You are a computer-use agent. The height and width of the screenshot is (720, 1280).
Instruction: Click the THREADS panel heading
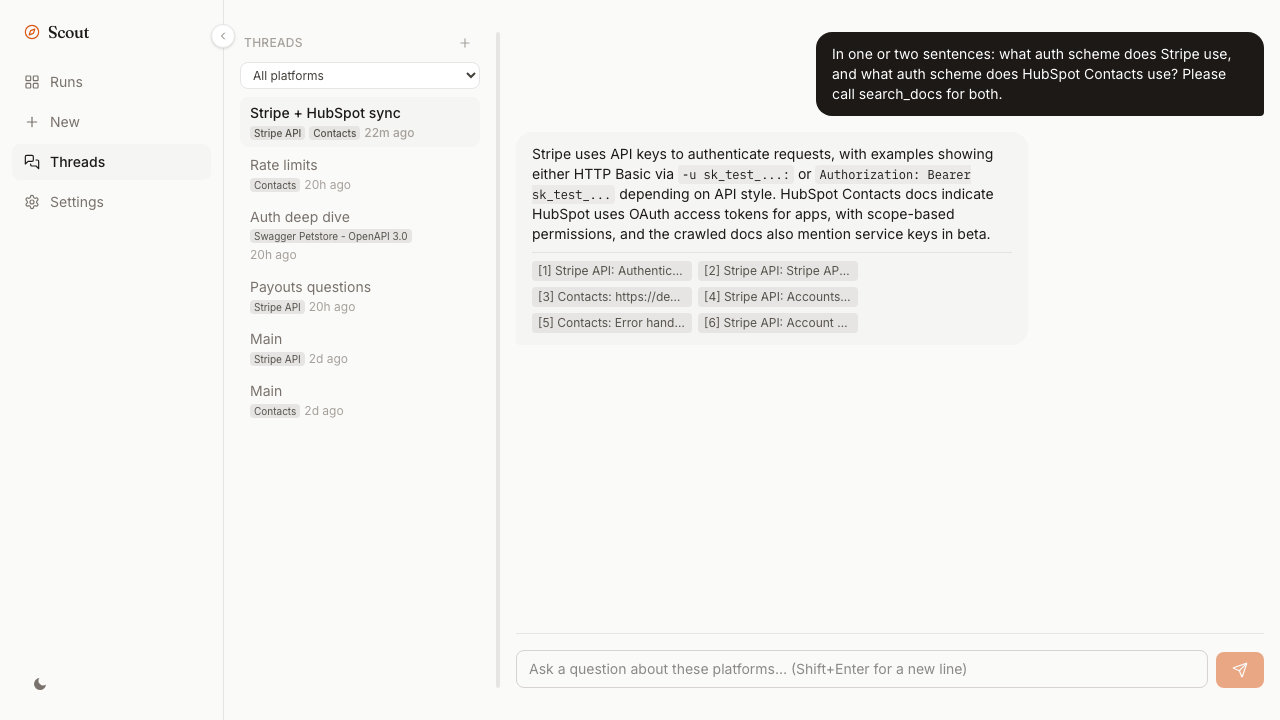pyautogui.click(x=273, y=43)
